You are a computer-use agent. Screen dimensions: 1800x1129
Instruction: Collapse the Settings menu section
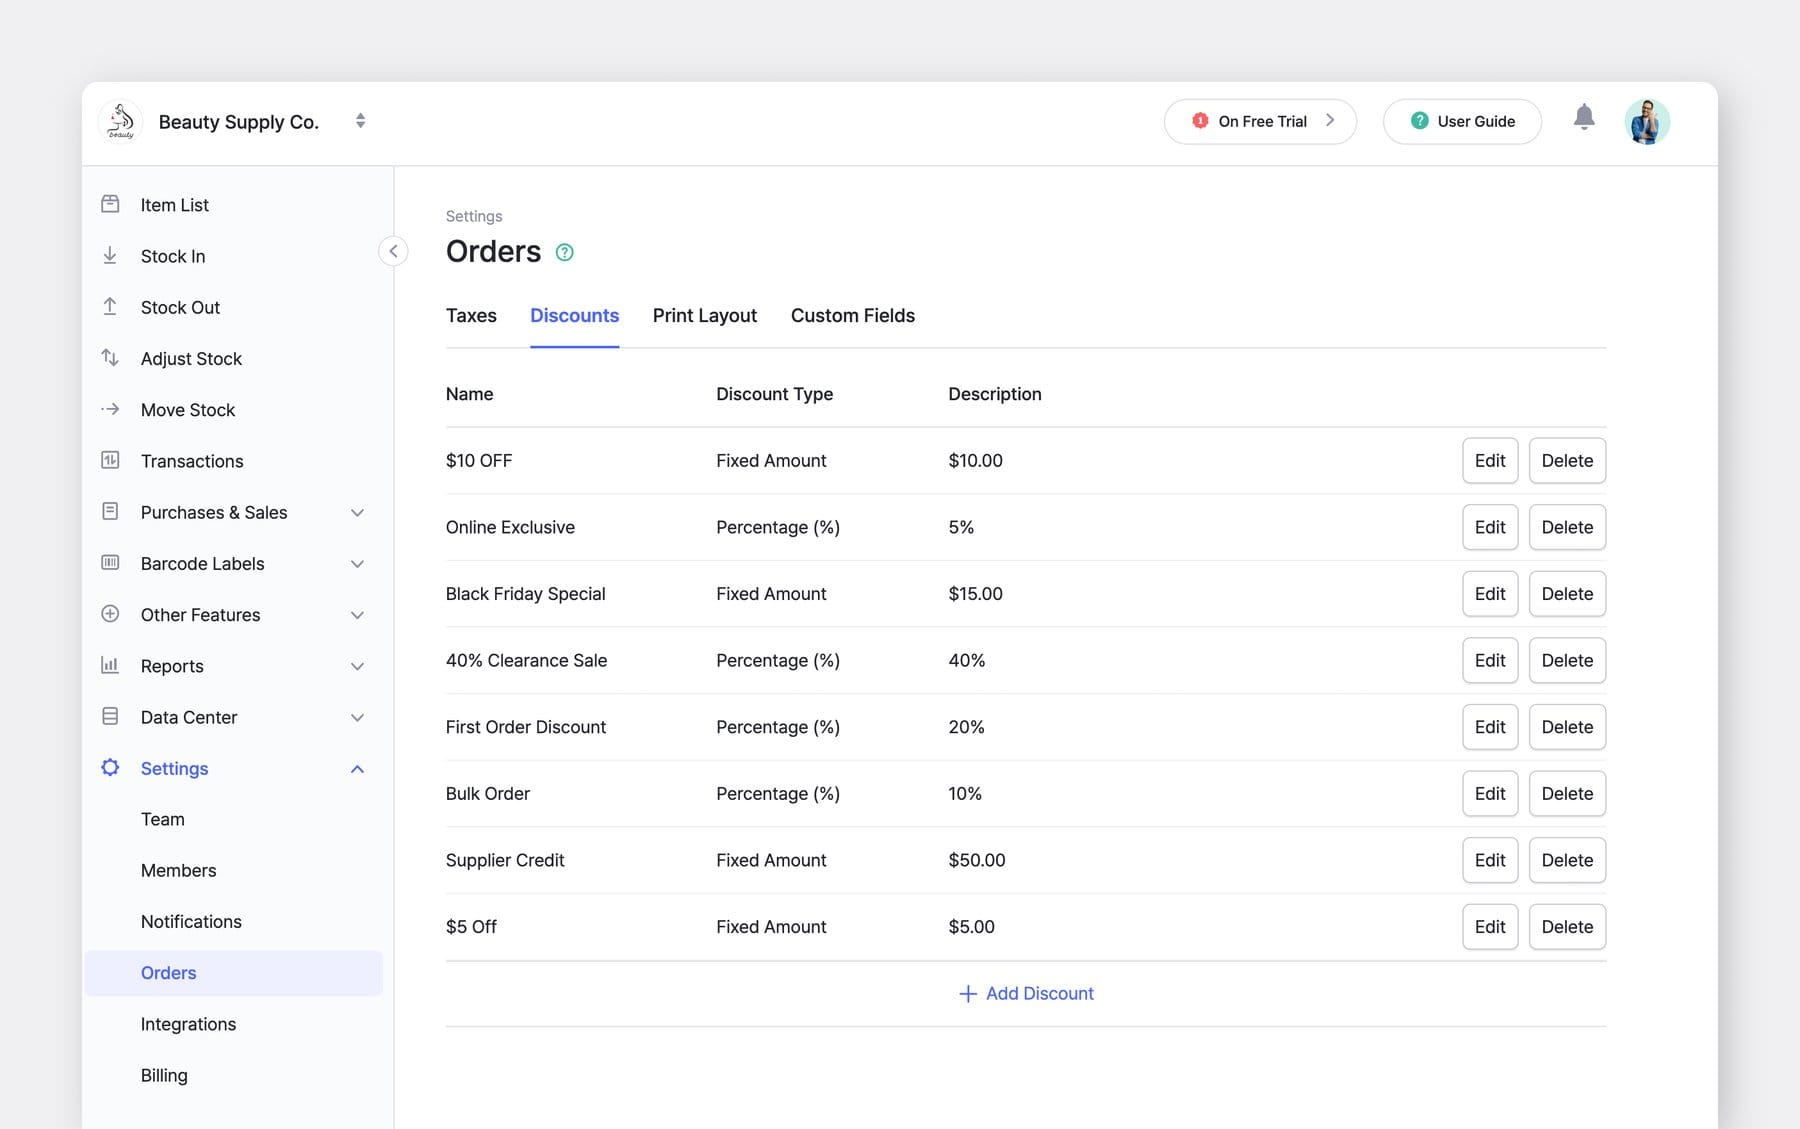357,768
